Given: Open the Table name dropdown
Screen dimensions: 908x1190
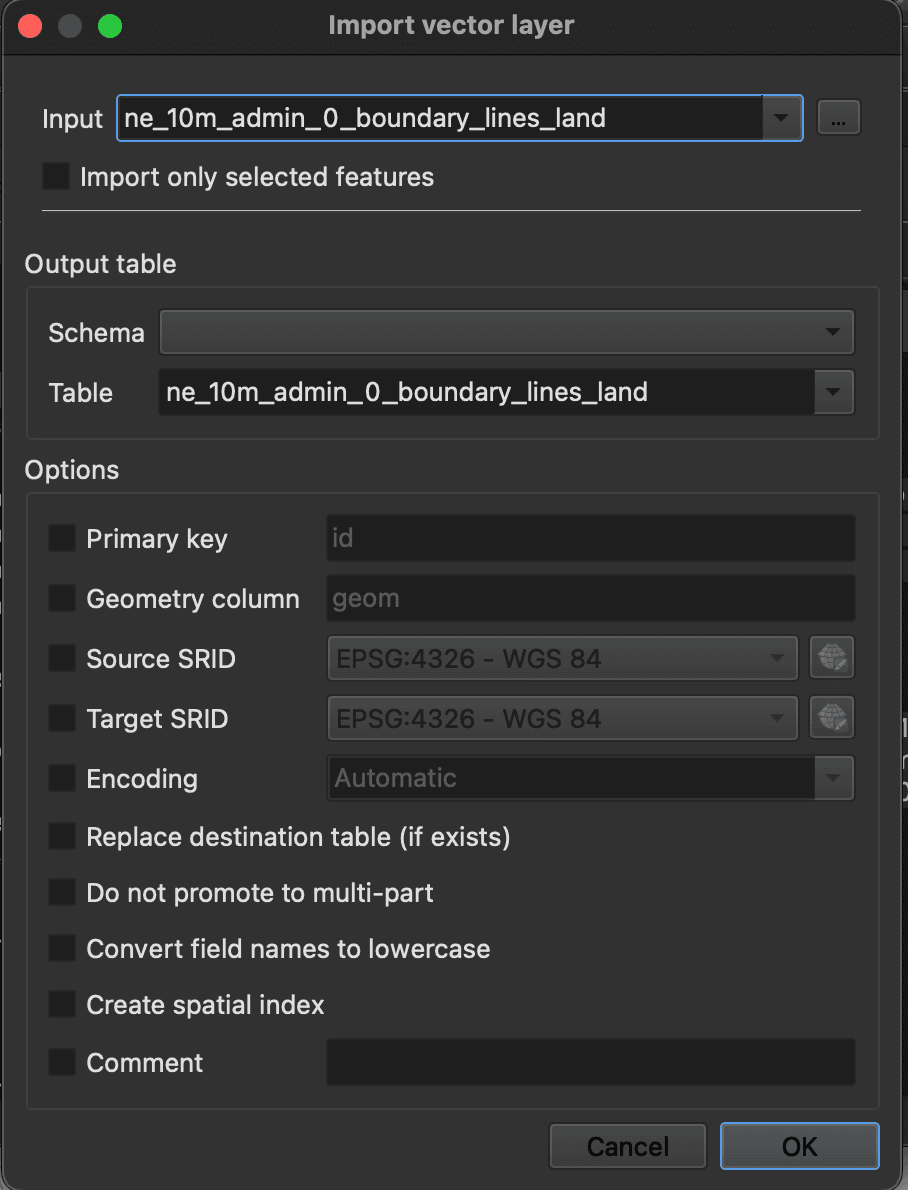Looking at the screenshot, I should (x=833, y=392).
